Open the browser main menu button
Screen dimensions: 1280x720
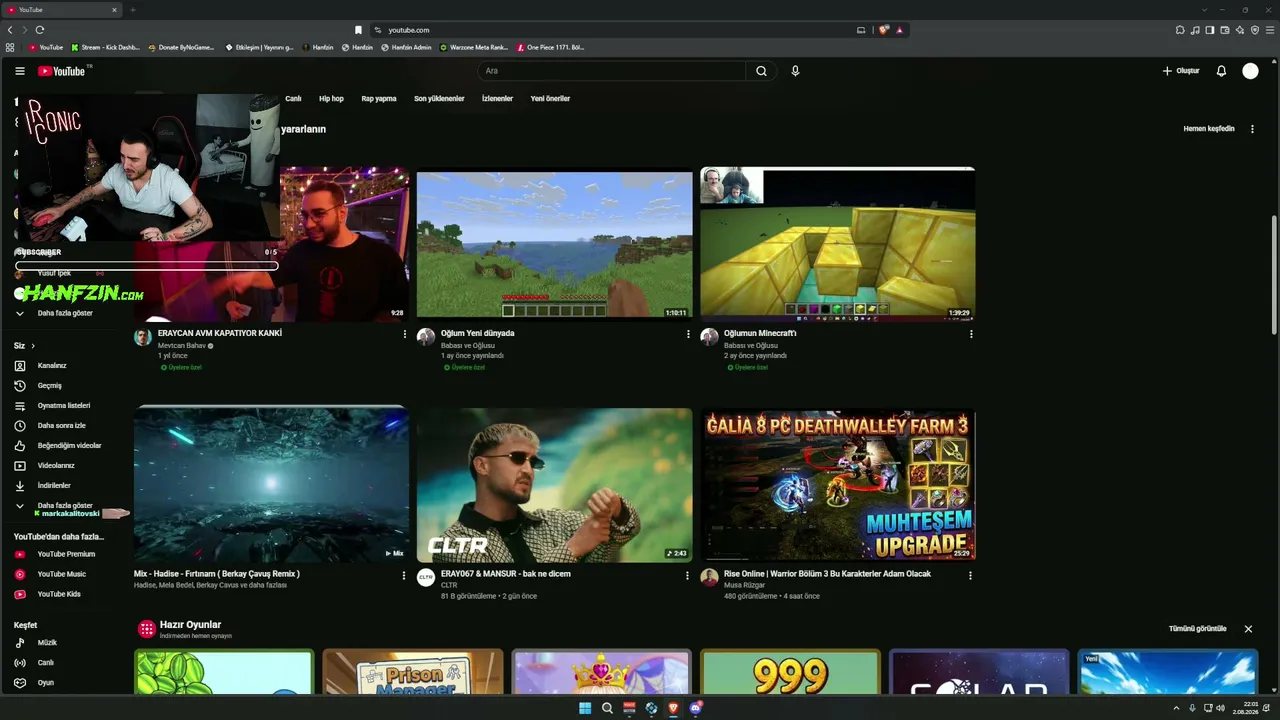(1270, 30)
